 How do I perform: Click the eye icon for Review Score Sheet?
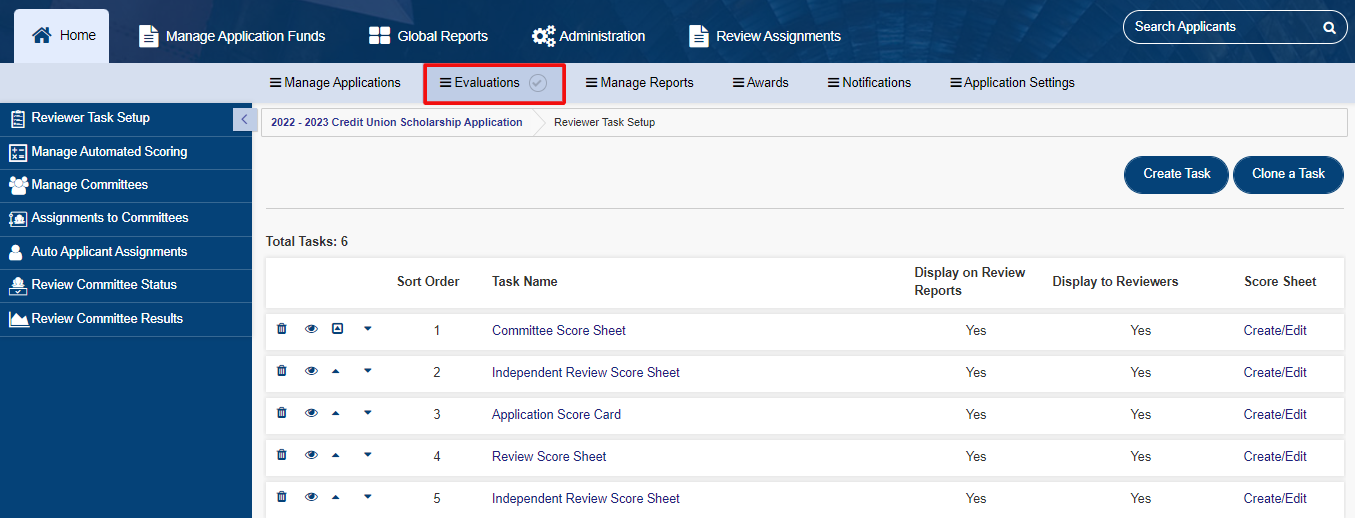click(311, 455)
